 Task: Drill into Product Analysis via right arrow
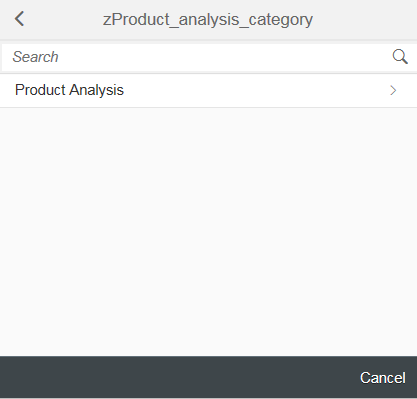point(393,90)
